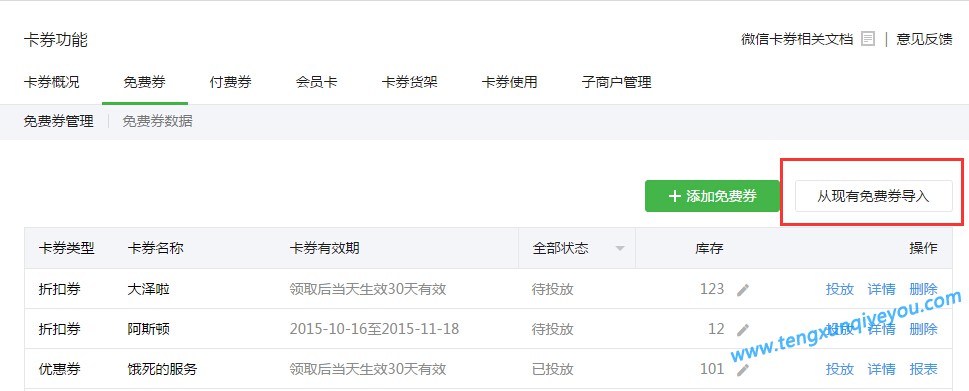Open 报表 for the 饿死的服务 coupon
Image resolution: width=969 pixels, height=391 pixels.
click(923, 369)
